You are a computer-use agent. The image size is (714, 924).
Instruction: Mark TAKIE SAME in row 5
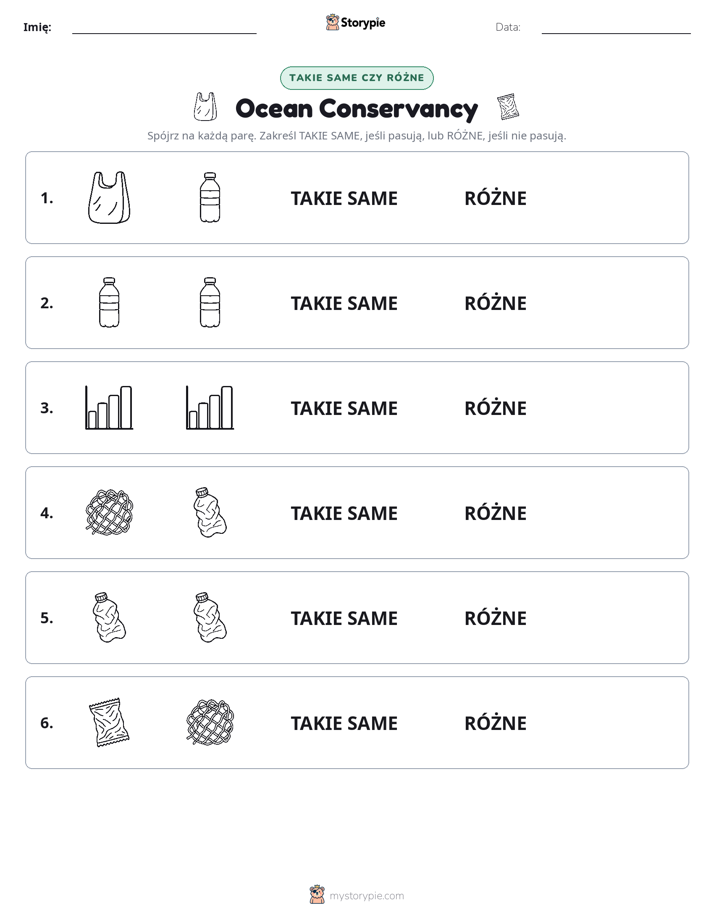pyautogui.click(x=344, y=618)
